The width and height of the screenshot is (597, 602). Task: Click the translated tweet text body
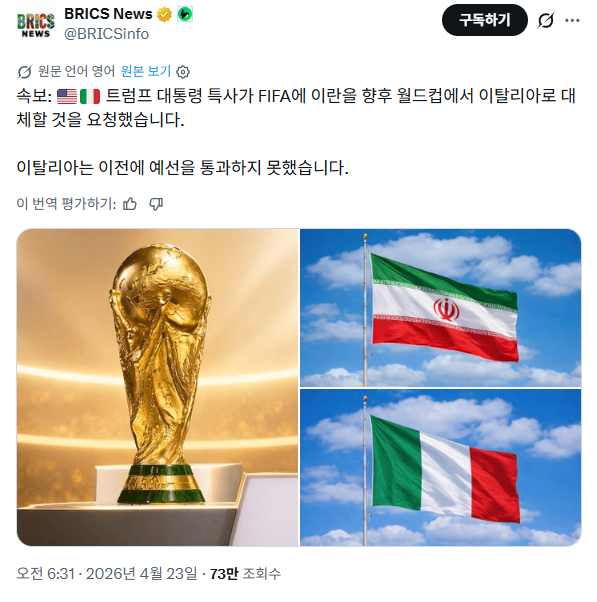pyautogui.click(x=296, y=132)
